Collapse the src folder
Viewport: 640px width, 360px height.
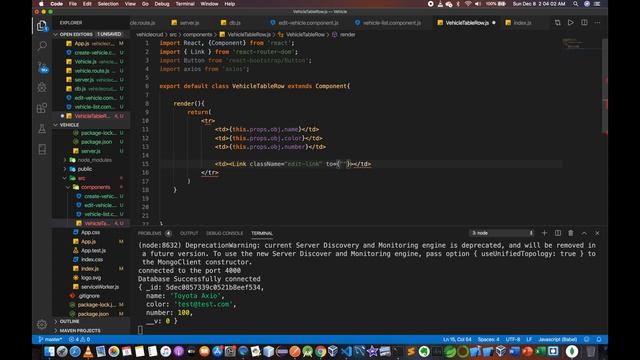coord(81,178)
